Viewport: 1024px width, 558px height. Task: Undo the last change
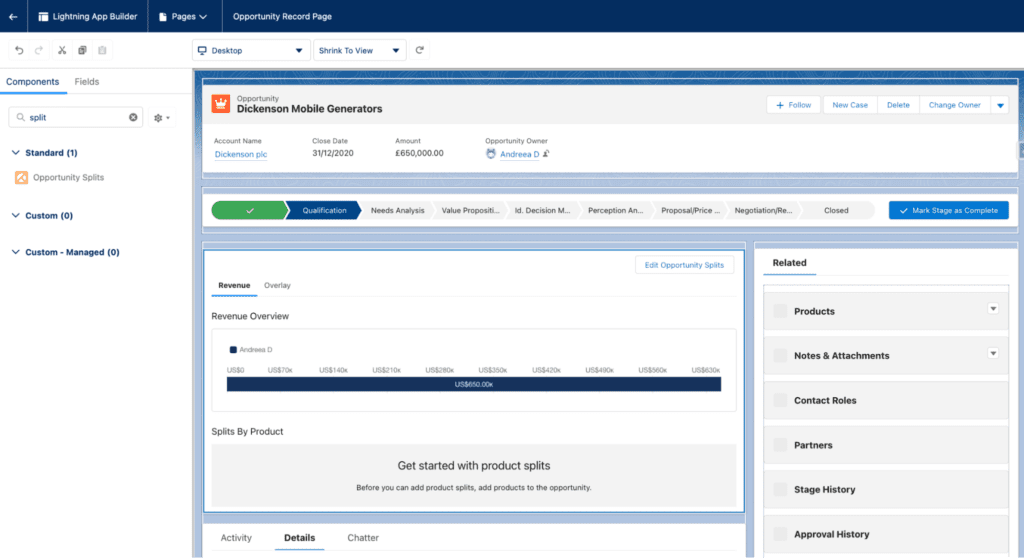(x=19, y=50)
